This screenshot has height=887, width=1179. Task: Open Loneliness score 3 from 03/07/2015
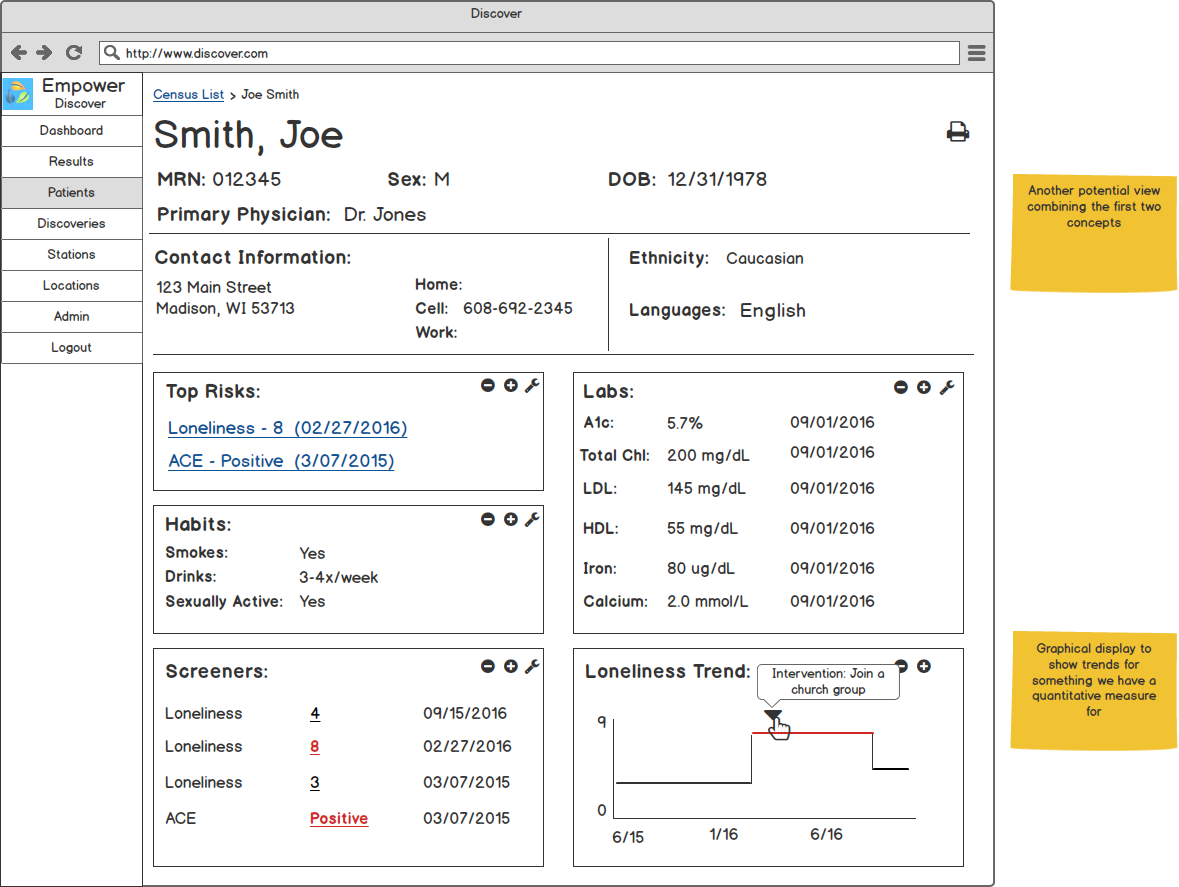point(314,783)
